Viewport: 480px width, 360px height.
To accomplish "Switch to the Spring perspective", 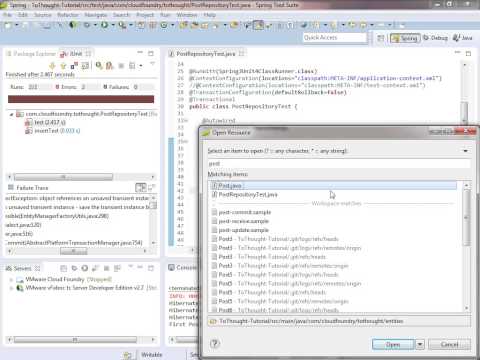I will coord(405,38).
